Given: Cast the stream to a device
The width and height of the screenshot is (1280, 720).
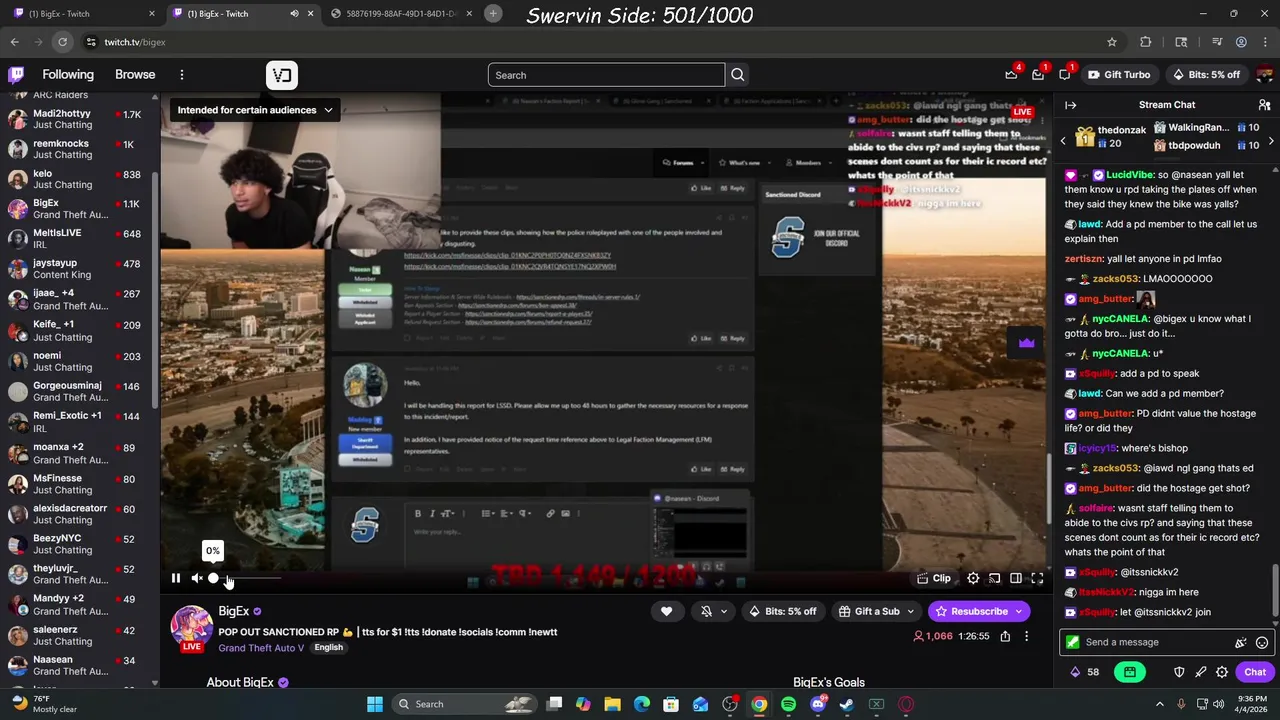Looking at the screenshot, I should tap(994, 578).
